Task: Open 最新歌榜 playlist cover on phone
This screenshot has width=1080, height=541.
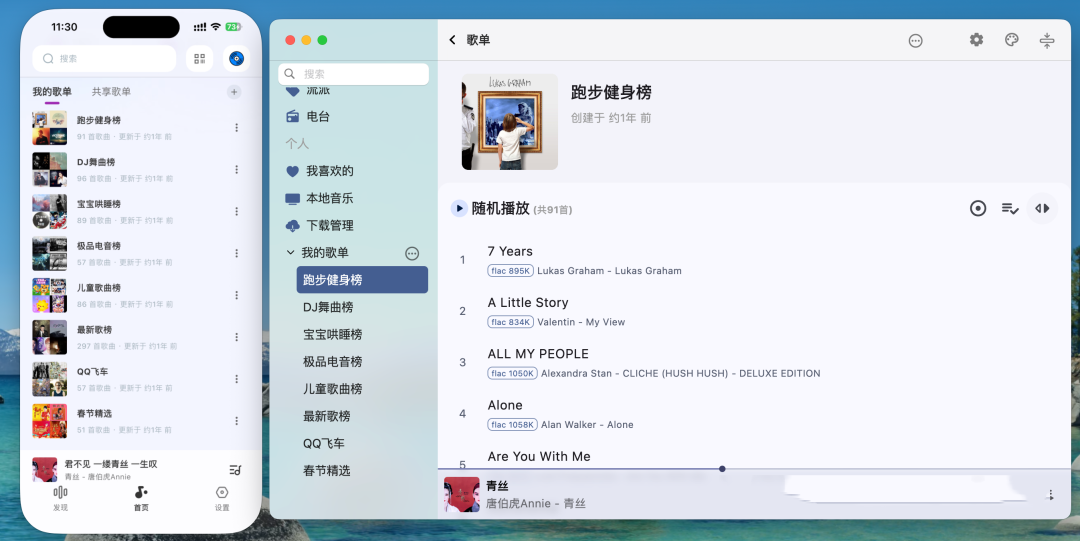Action: [50, 337]
